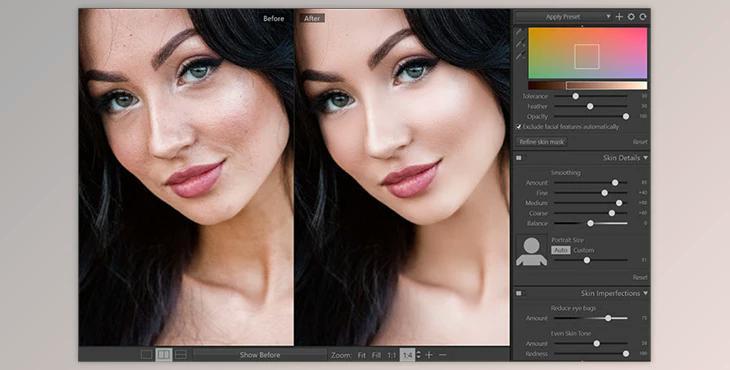
Task: Click the Smoothing heading text
Action: (x=566, y=173)
